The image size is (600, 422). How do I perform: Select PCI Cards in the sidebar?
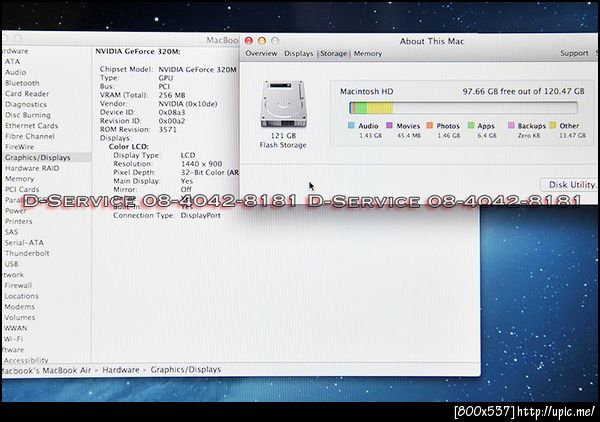coord(22,190)
